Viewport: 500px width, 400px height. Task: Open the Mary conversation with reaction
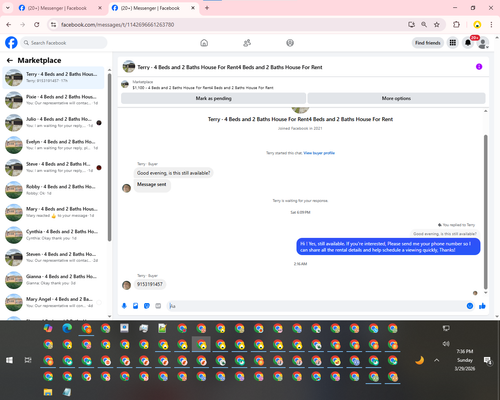[x=53, y=212]
